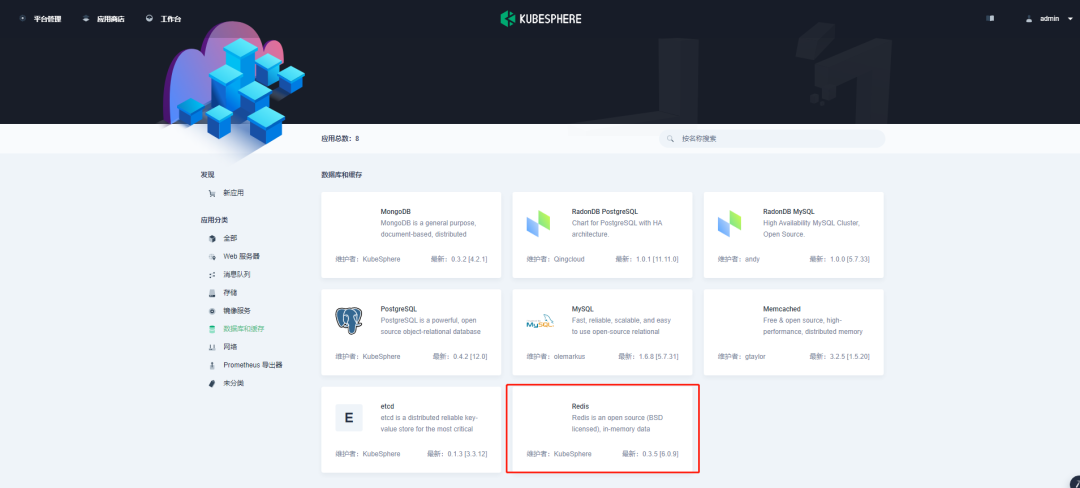Open the RadonDB MySQL app title
The image size is (1080, 488).
tap(789, 211)
